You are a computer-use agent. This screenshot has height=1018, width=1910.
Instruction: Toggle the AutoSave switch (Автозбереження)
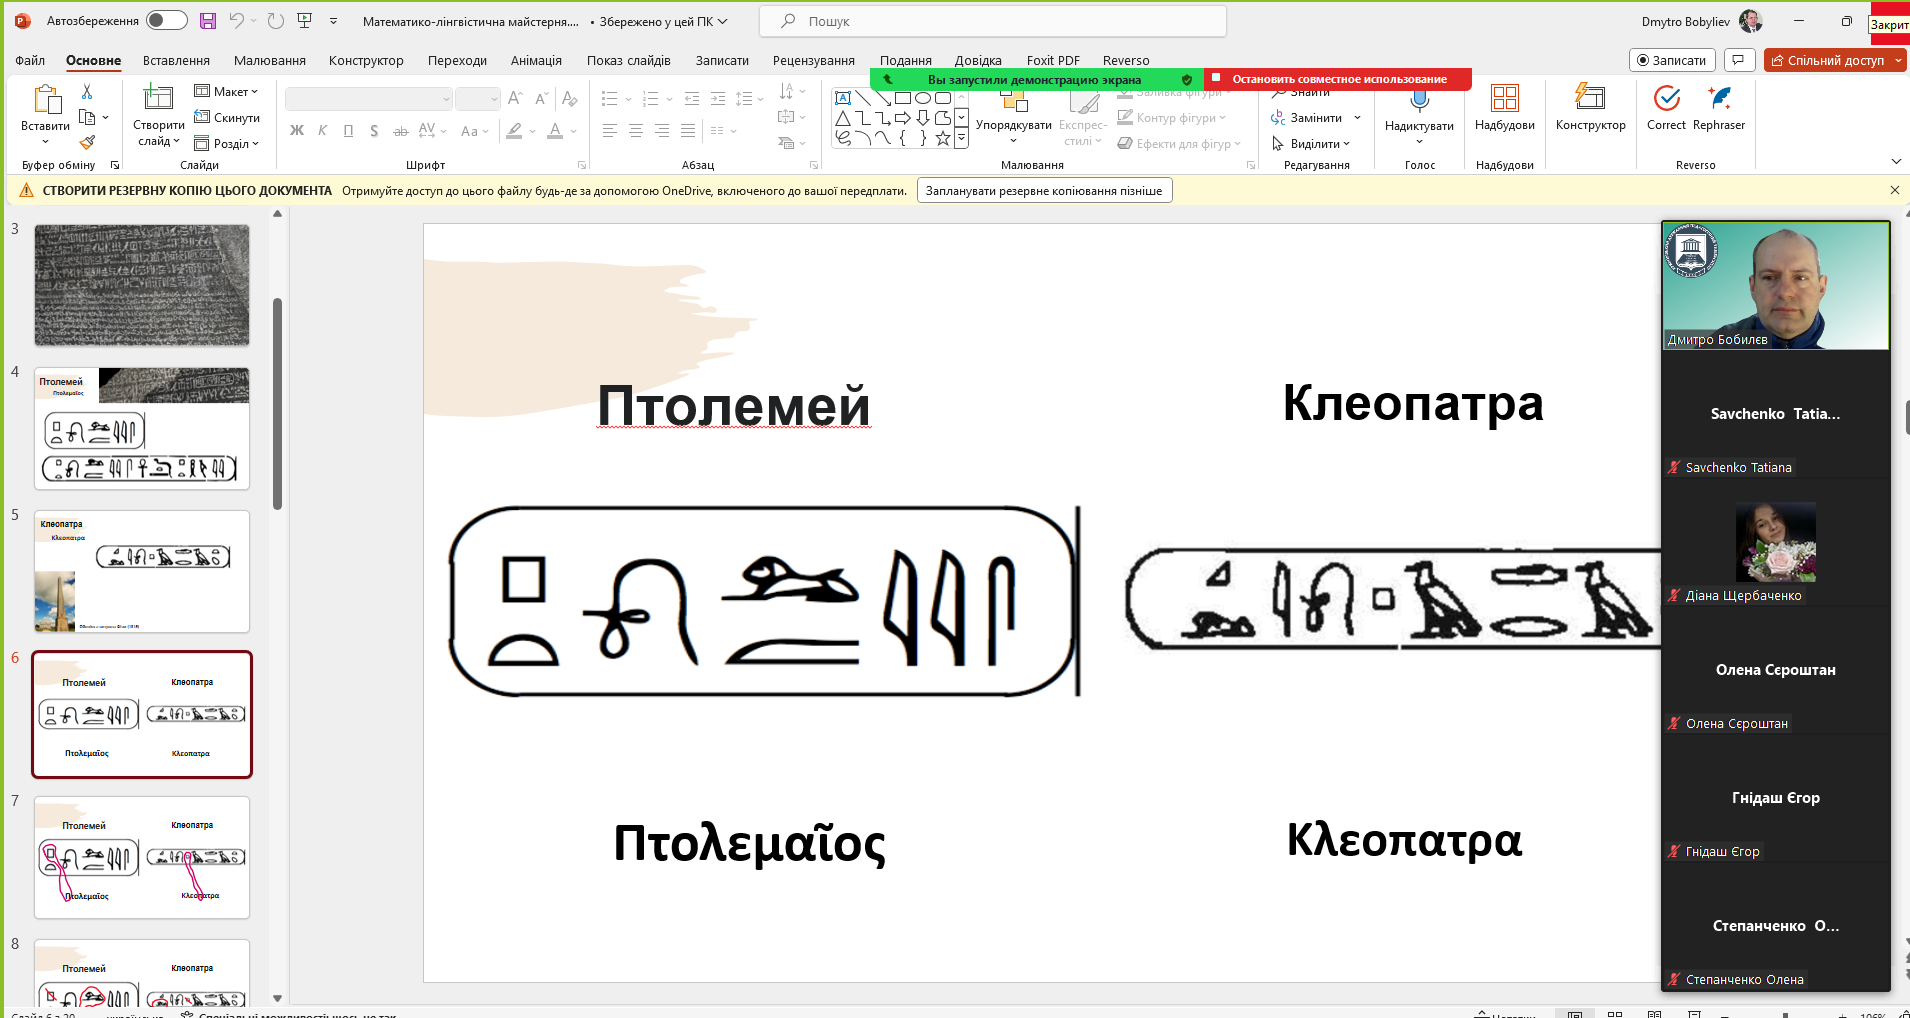(166, 21)
